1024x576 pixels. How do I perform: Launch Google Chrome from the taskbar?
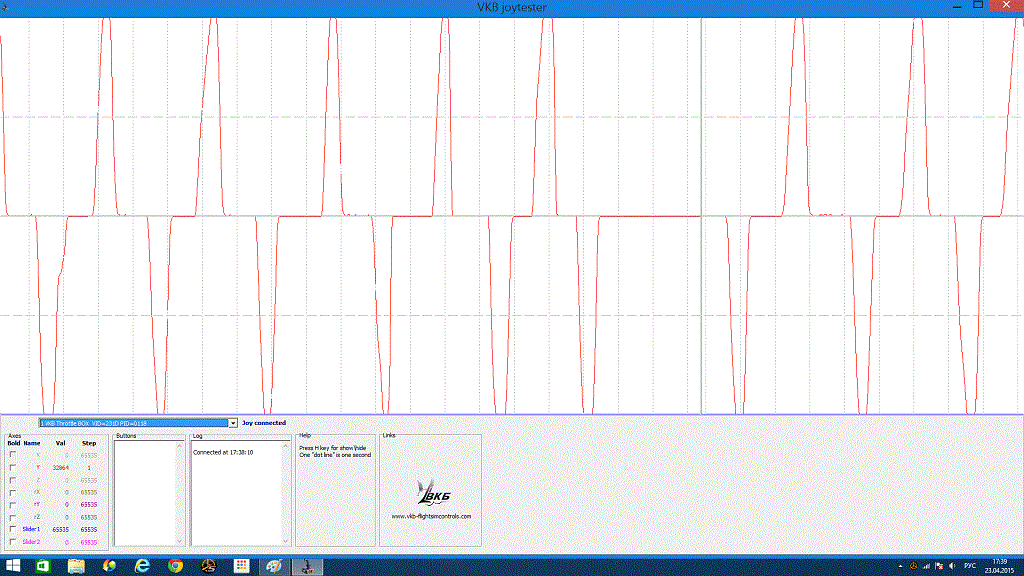[175, 566]
